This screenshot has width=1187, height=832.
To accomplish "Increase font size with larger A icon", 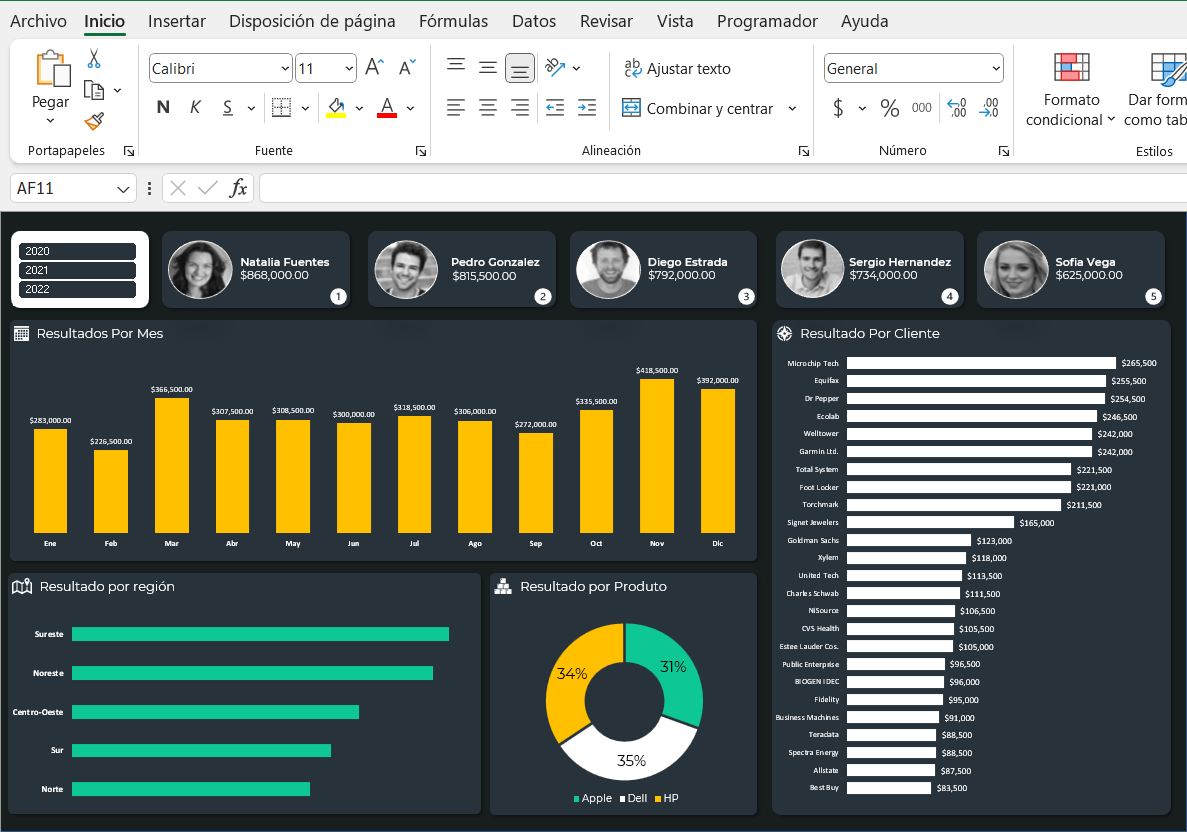I will click(x=374, y=68).
